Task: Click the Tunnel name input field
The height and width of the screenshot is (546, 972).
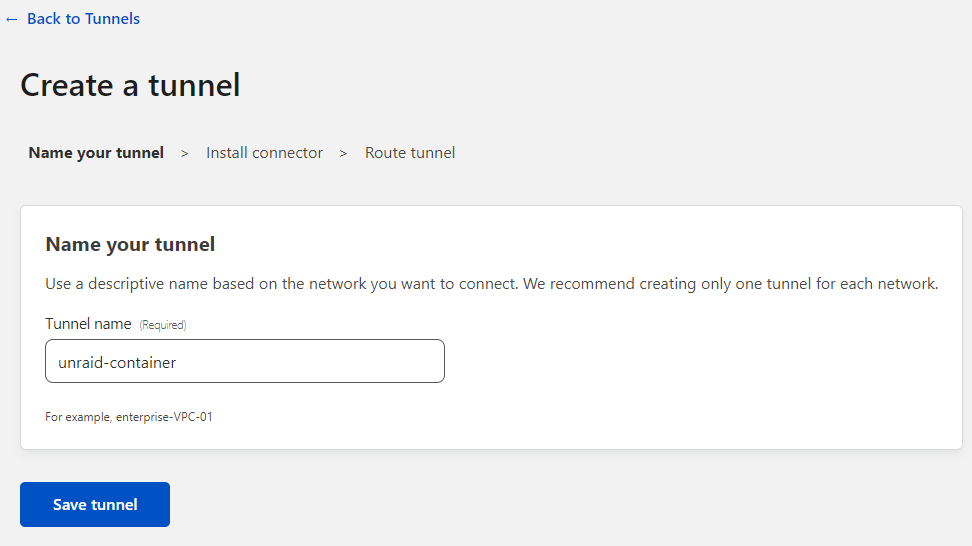Action: pyautogui.click(x=300, y=361)
